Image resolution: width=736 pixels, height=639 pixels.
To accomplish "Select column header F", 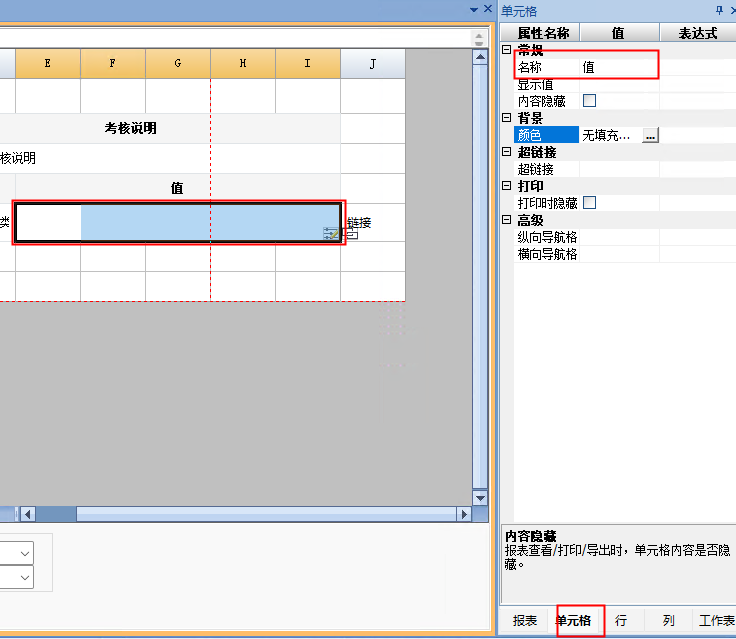I will pyautogui.click(x=112, y=64).
